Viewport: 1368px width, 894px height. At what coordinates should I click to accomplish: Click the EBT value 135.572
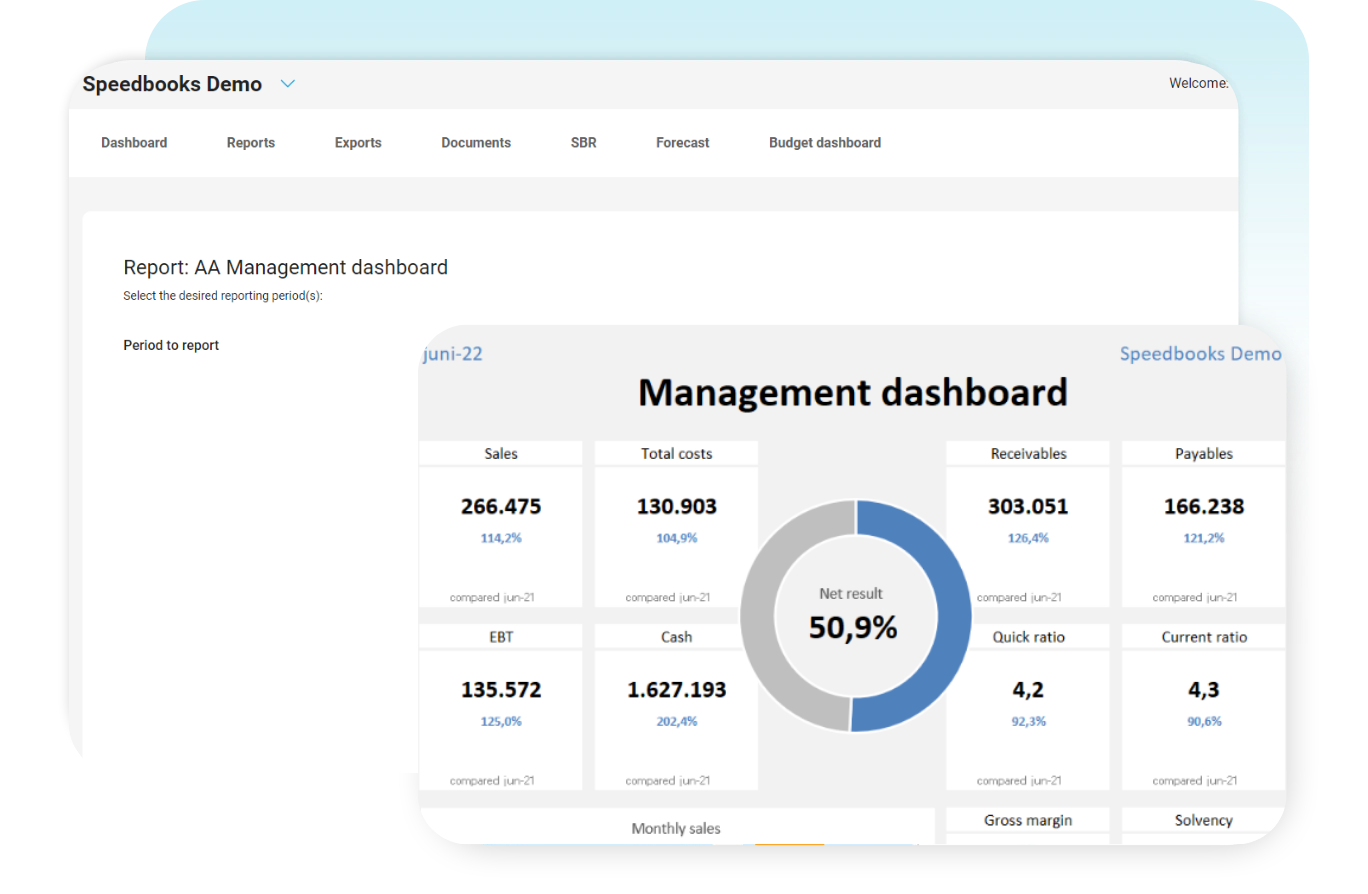click(501, 690)
